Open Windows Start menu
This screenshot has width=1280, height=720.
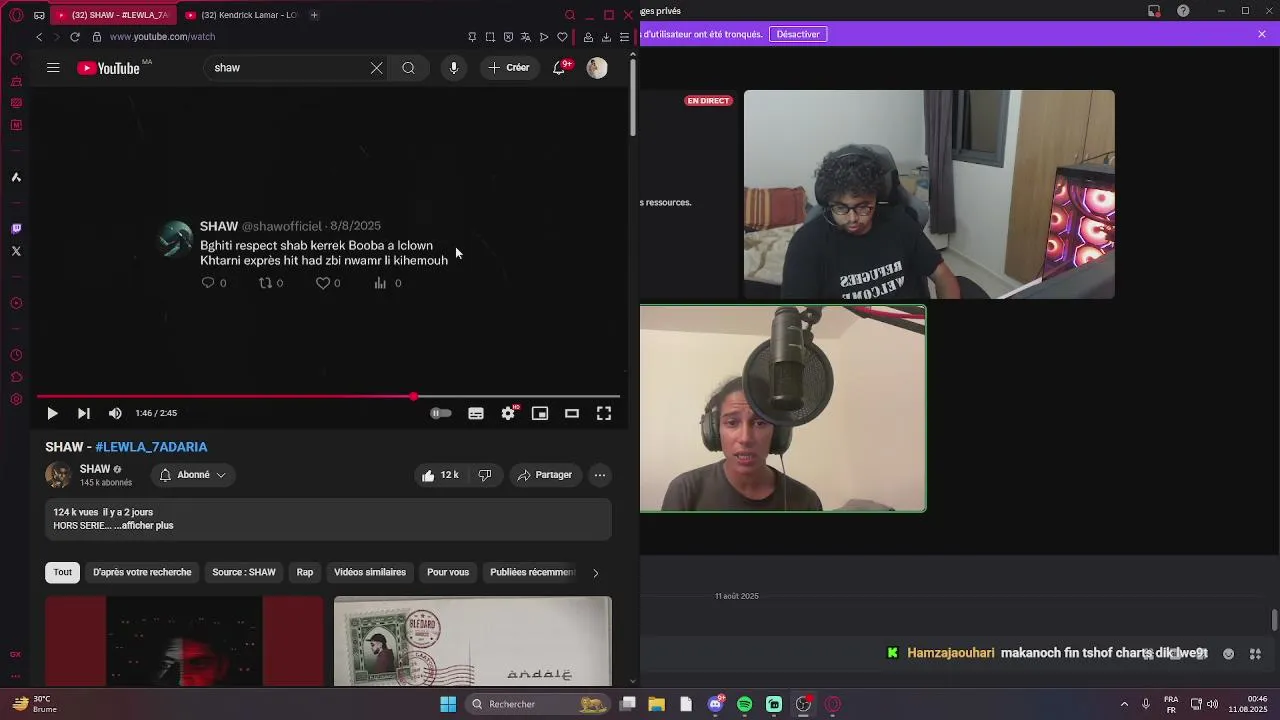pos(448,704)
